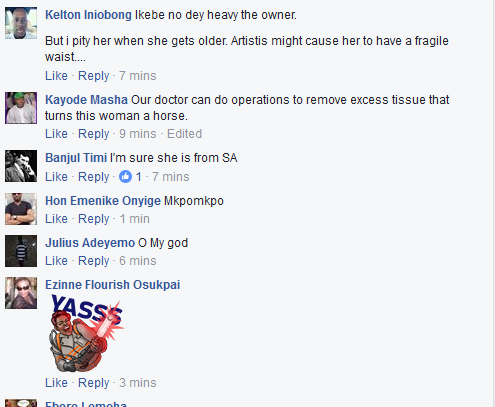
Task: Open Kelton Iniobong's name link
Action: coord(88,15)
